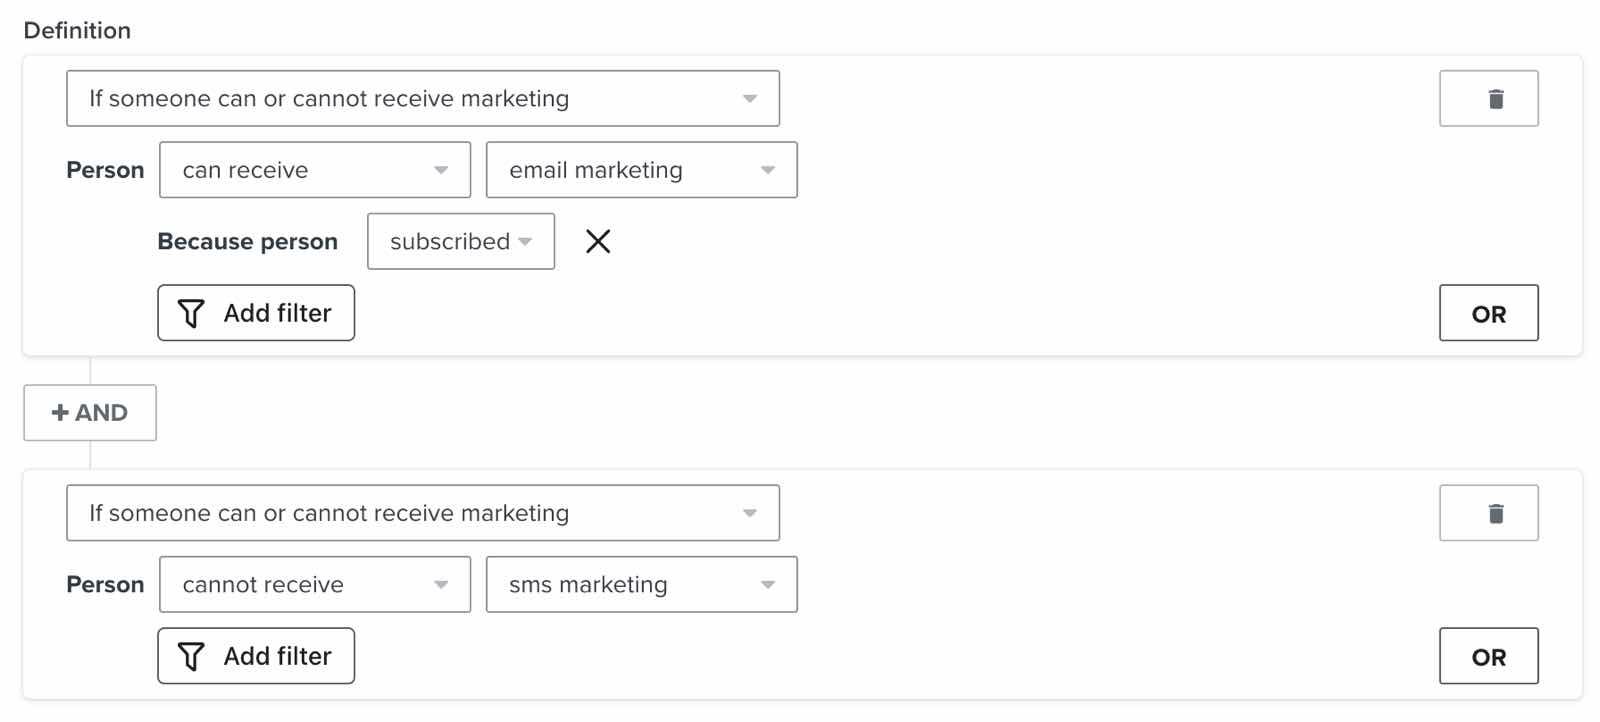This screenshot has height=722, width=1600.
Task: Click the trash icon on the second condition
Action: tap(1489, 512)
